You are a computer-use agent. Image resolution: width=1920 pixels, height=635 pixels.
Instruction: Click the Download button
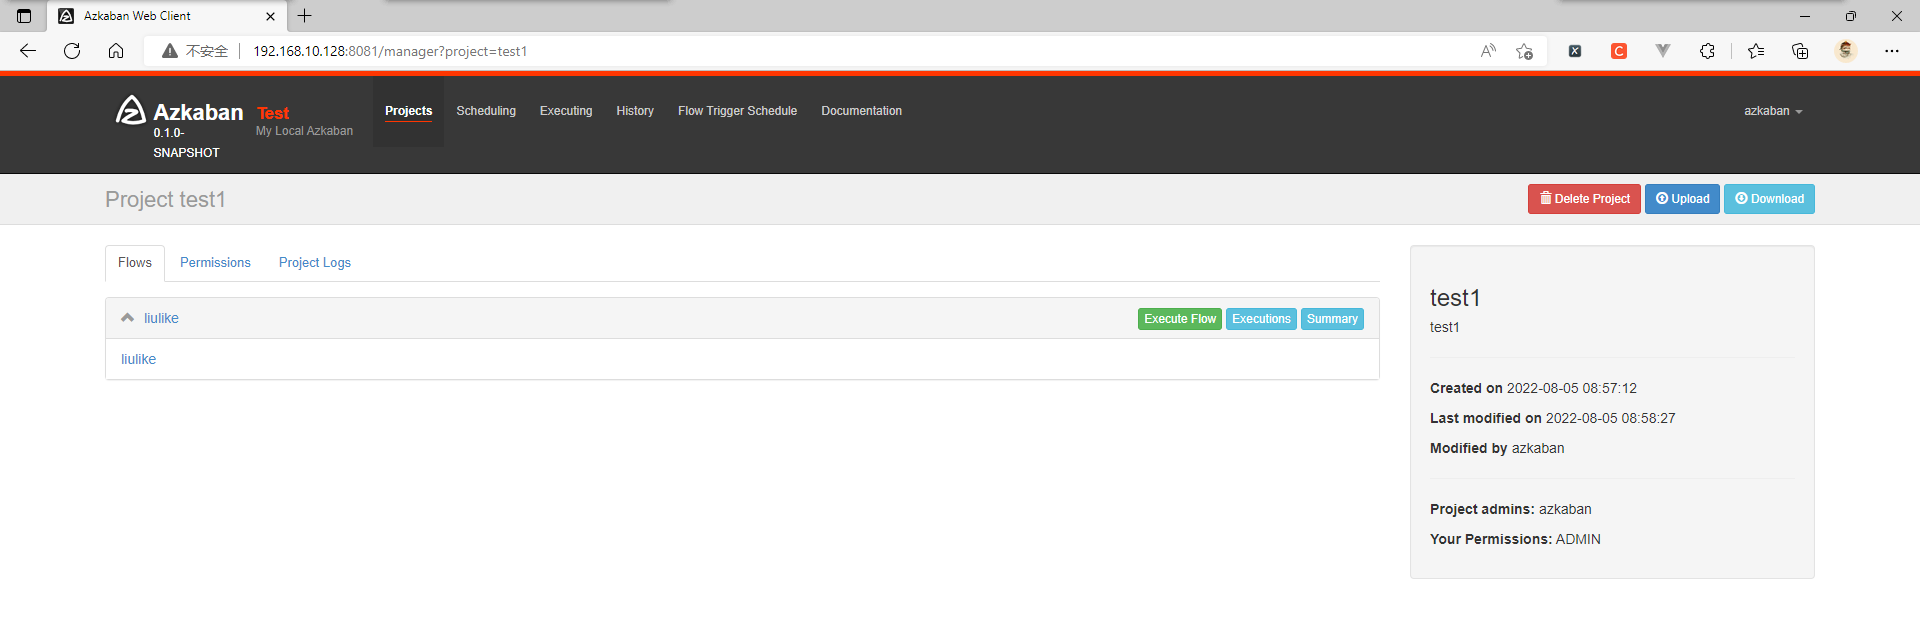[1769, 199]
